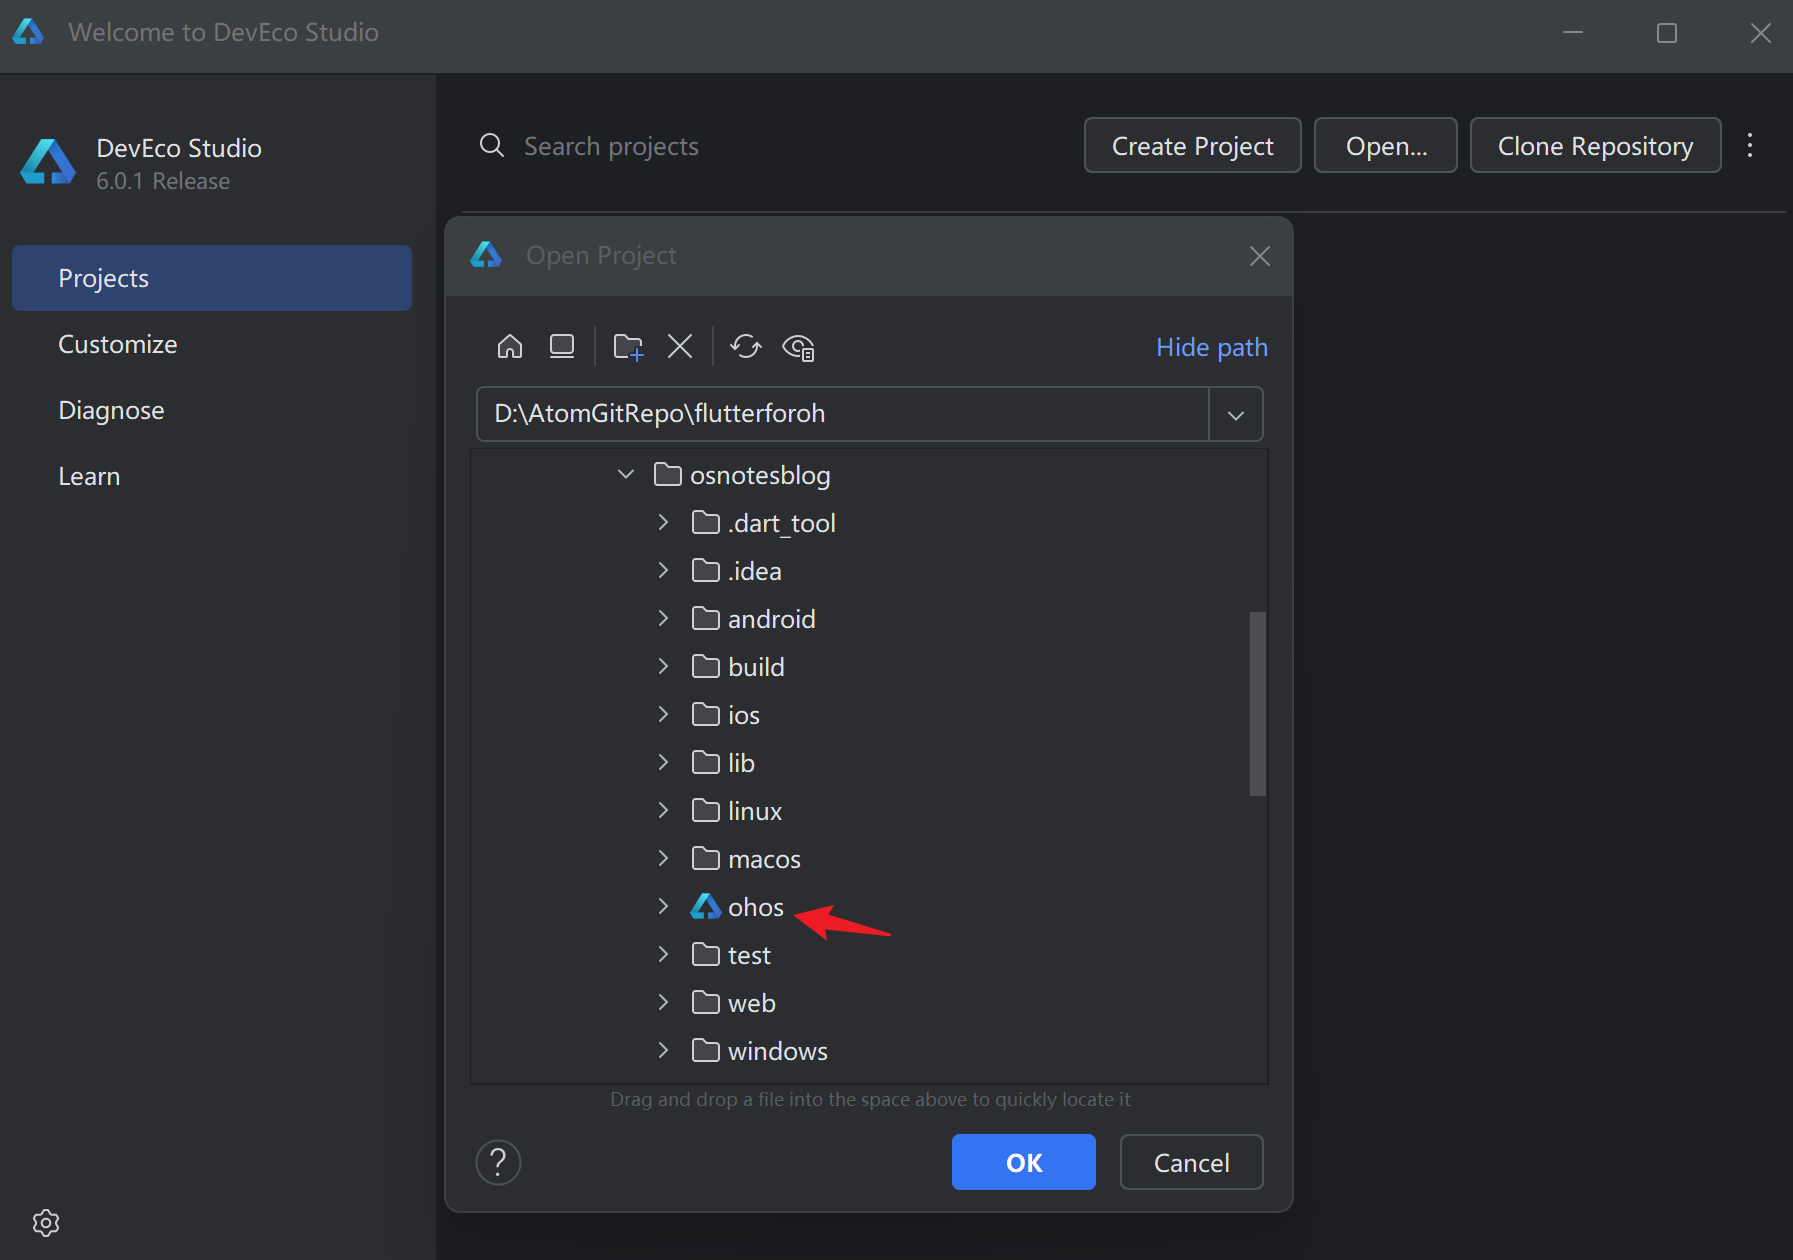This screenshot has height=1260, width=1793.
Task: Click the Hide path link
Action: pyautogui.click(x=1212, y=347)
